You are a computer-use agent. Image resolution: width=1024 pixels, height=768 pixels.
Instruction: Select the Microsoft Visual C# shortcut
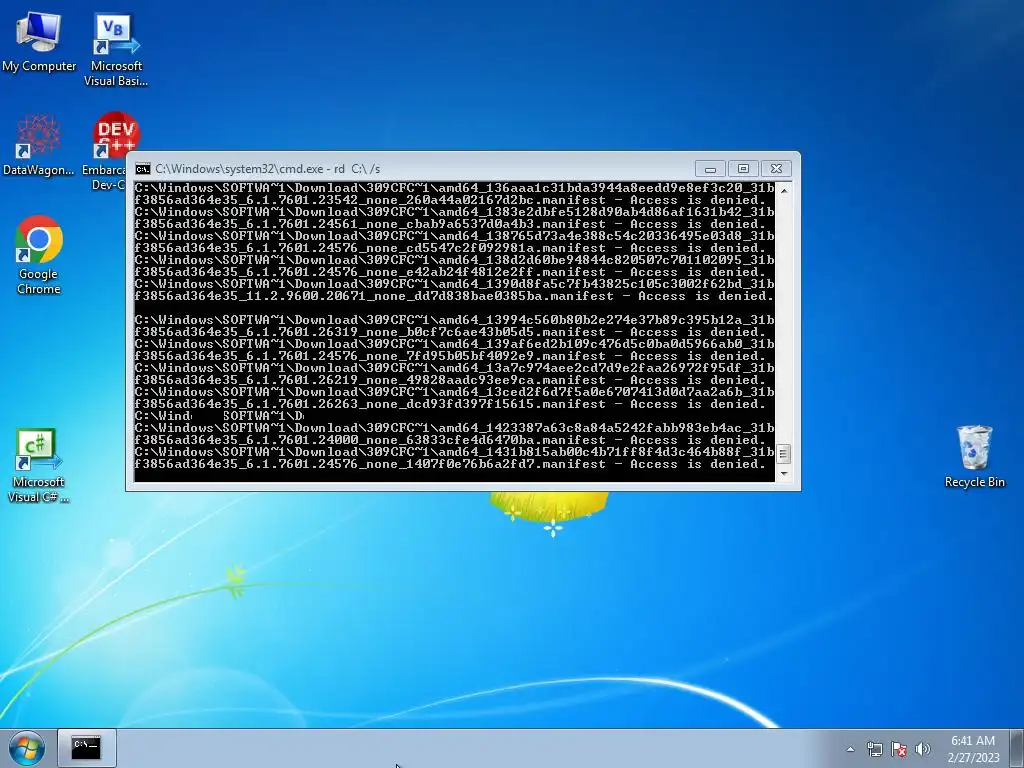38,465
